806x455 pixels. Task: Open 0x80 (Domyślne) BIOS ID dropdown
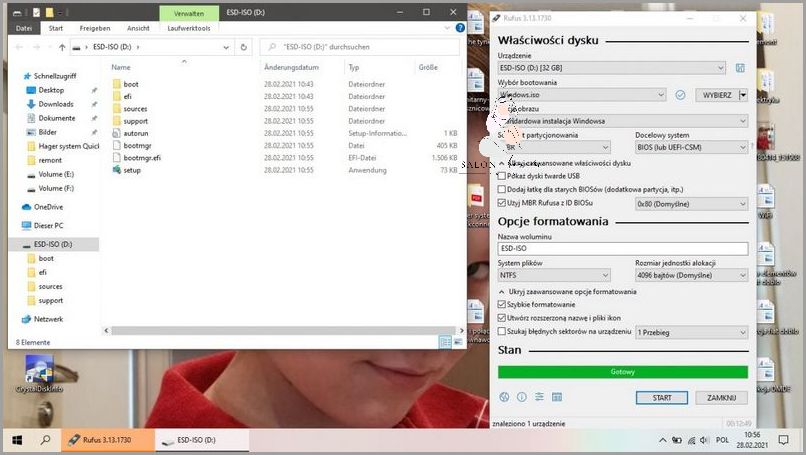coord(691,204)
